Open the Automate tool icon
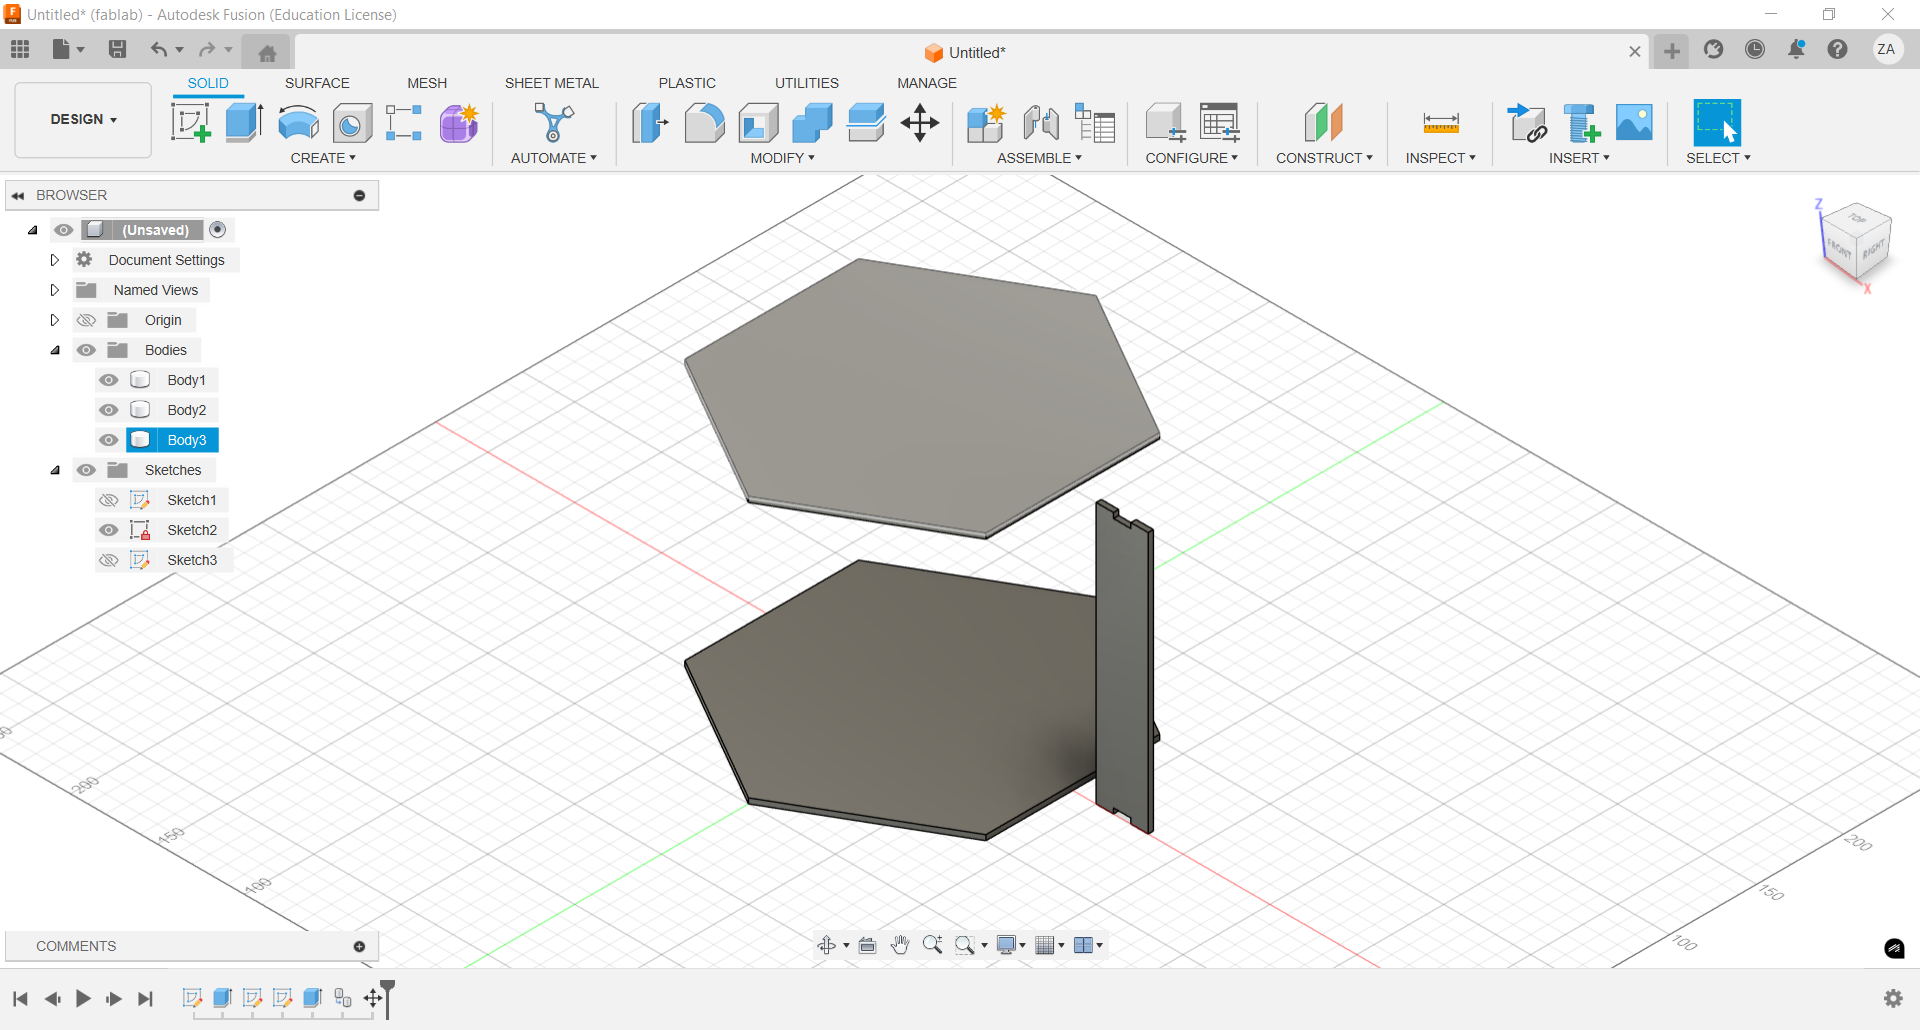This screenshot has height=1030, width=1920. (553, 123)
